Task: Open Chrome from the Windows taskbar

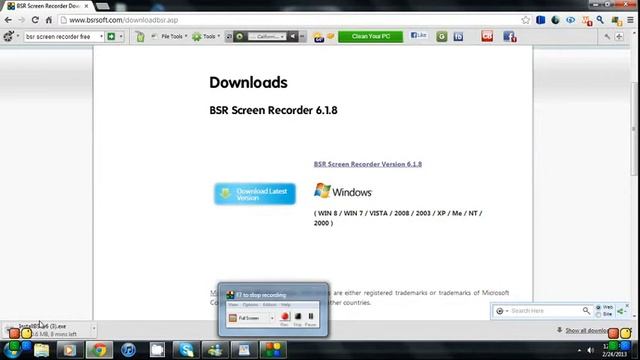Action: pos(99,350)
